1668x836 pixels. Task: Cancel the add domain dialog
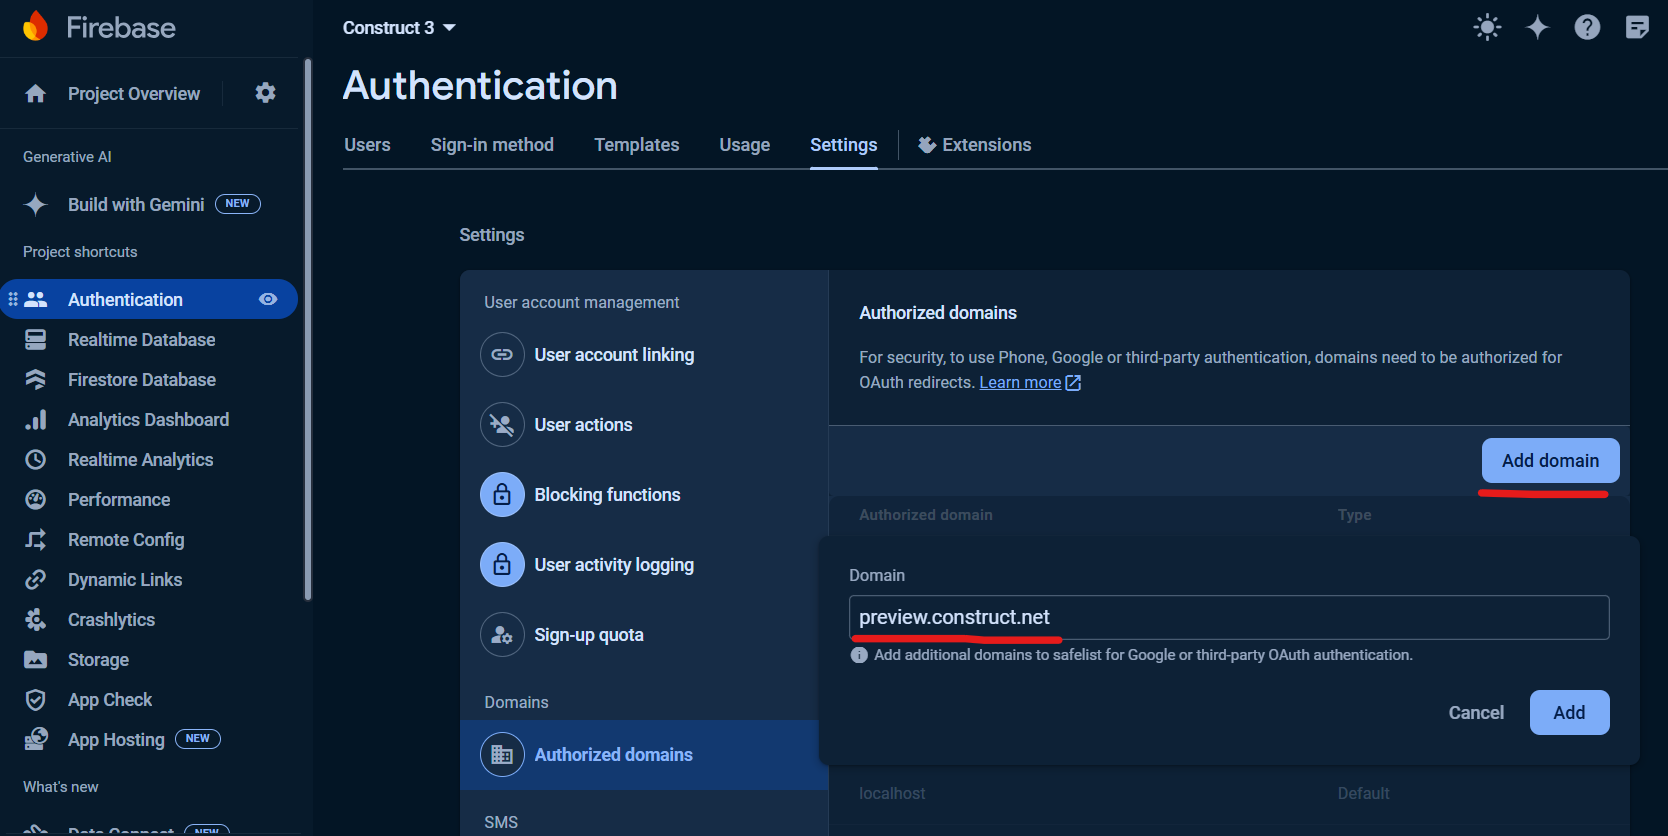[x=1476, y=713]
